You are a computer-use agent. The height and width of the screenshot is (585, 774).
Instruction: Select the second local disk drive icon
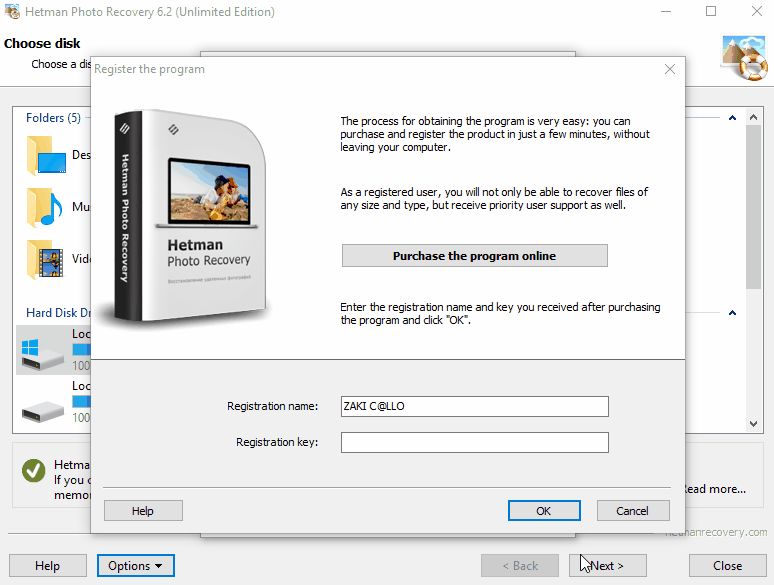tap(42, 411)
